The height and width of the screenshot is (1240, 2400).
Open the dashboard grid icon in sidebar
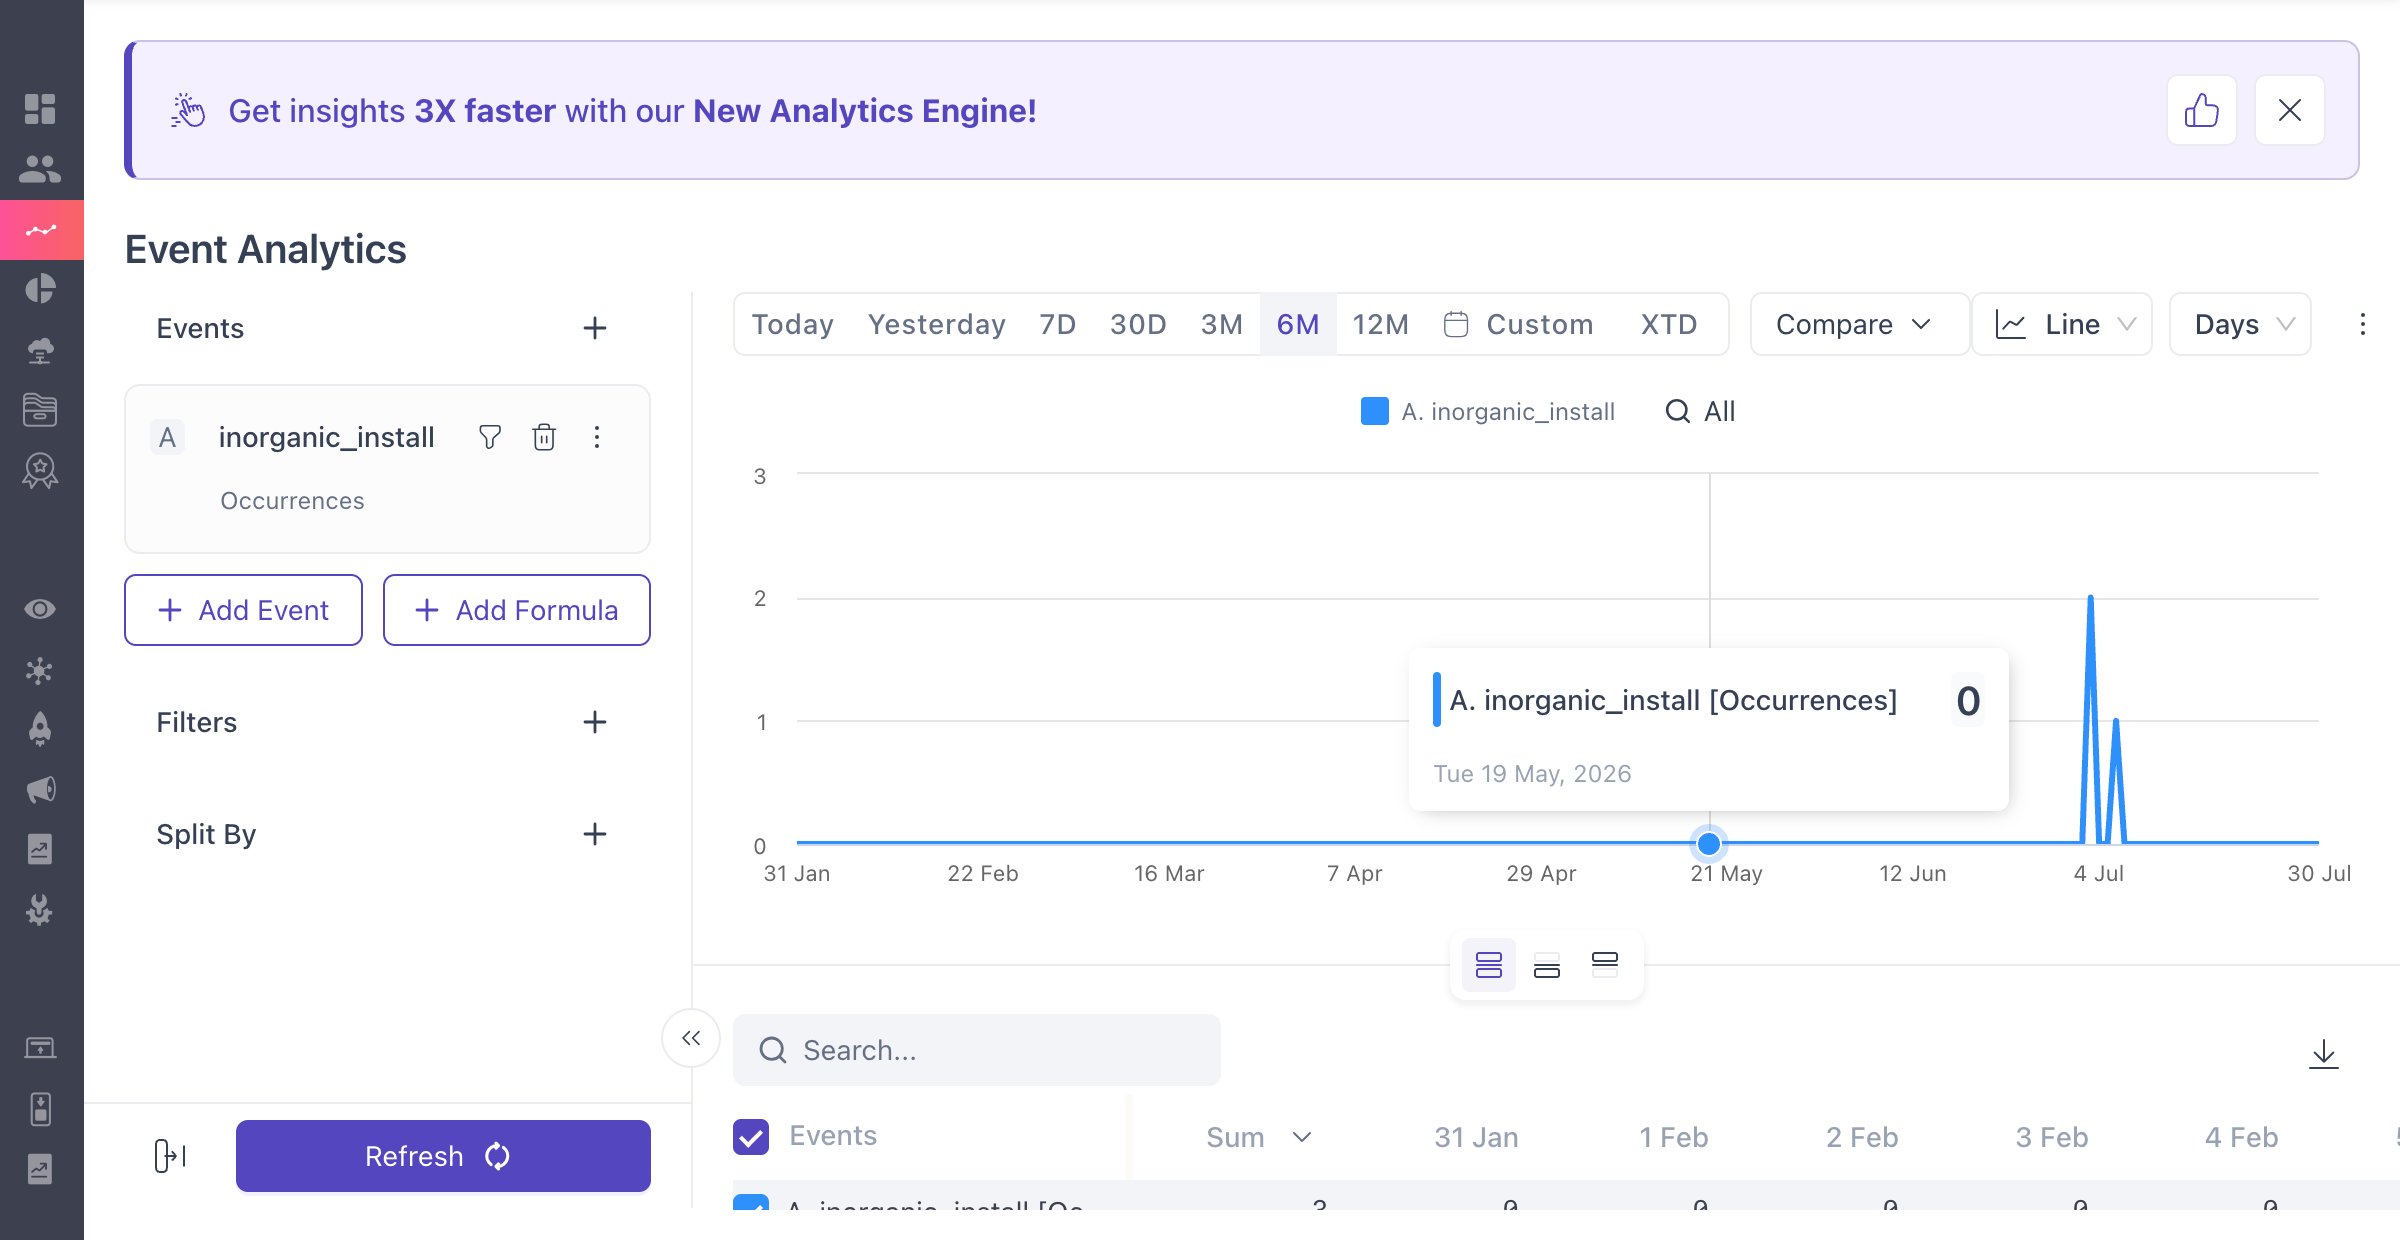tap(40, 109)
